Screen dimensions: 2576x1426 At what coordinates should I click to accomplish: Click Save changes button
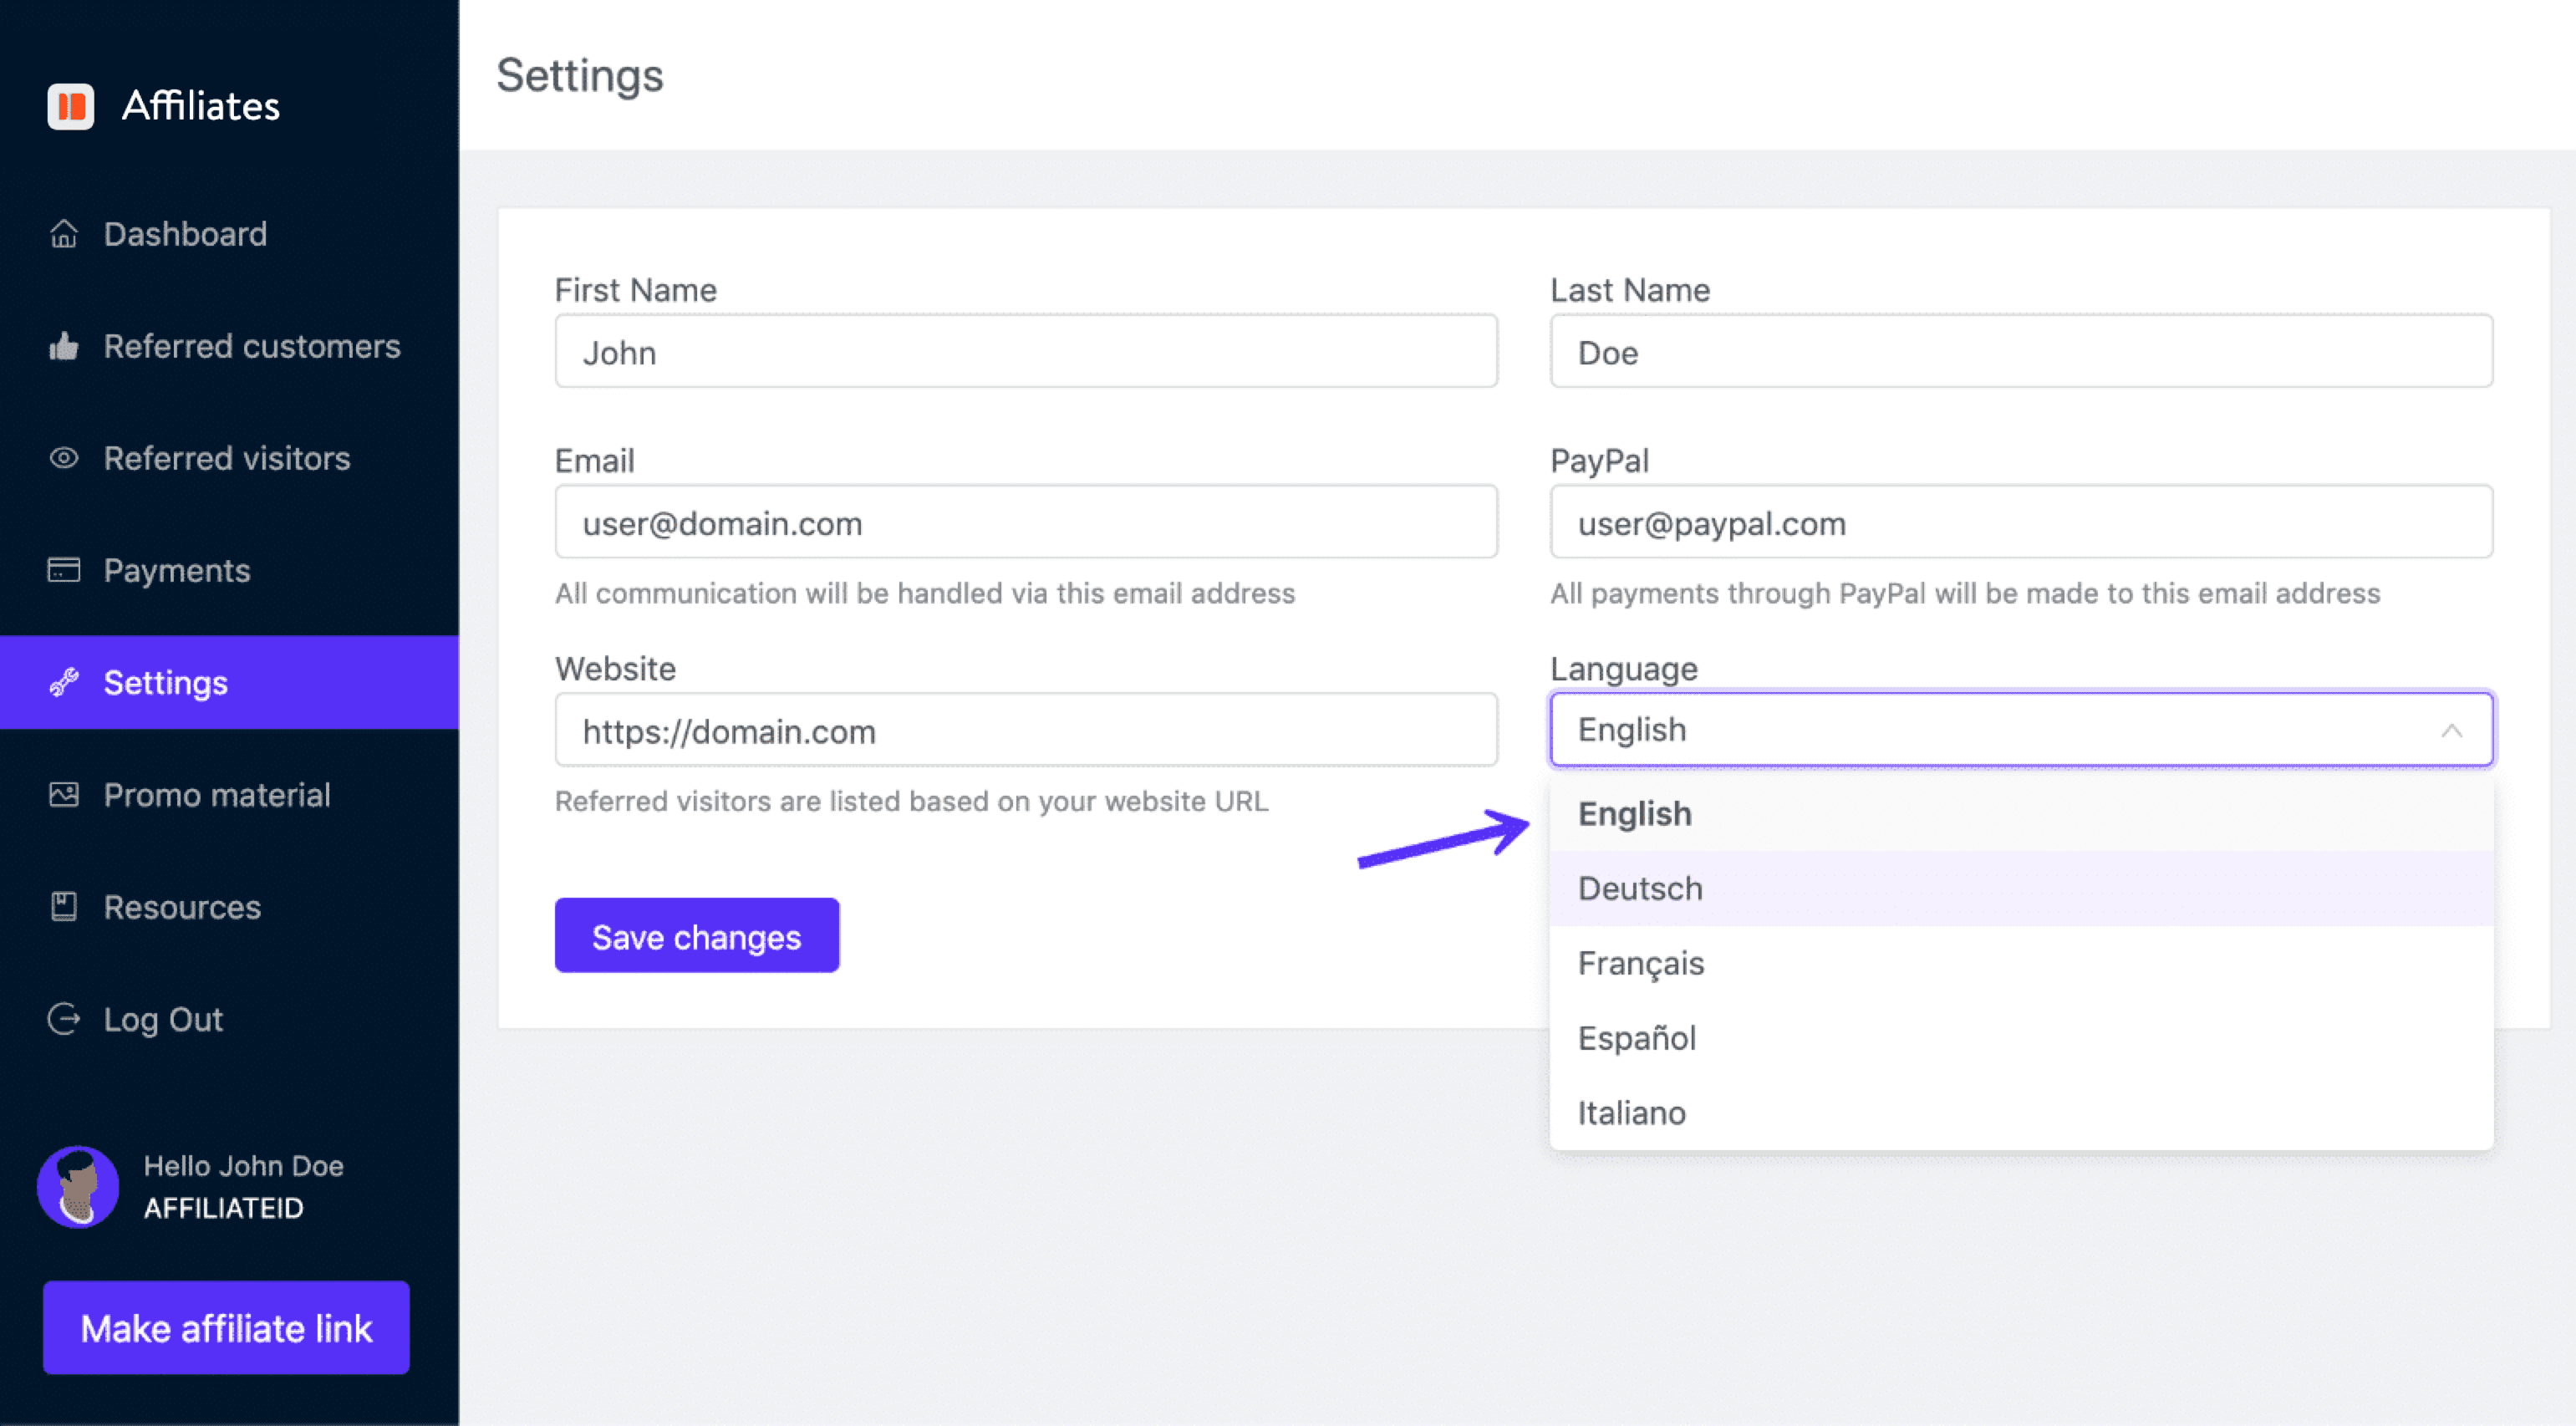pyautogui.click(x=695, y=936)
